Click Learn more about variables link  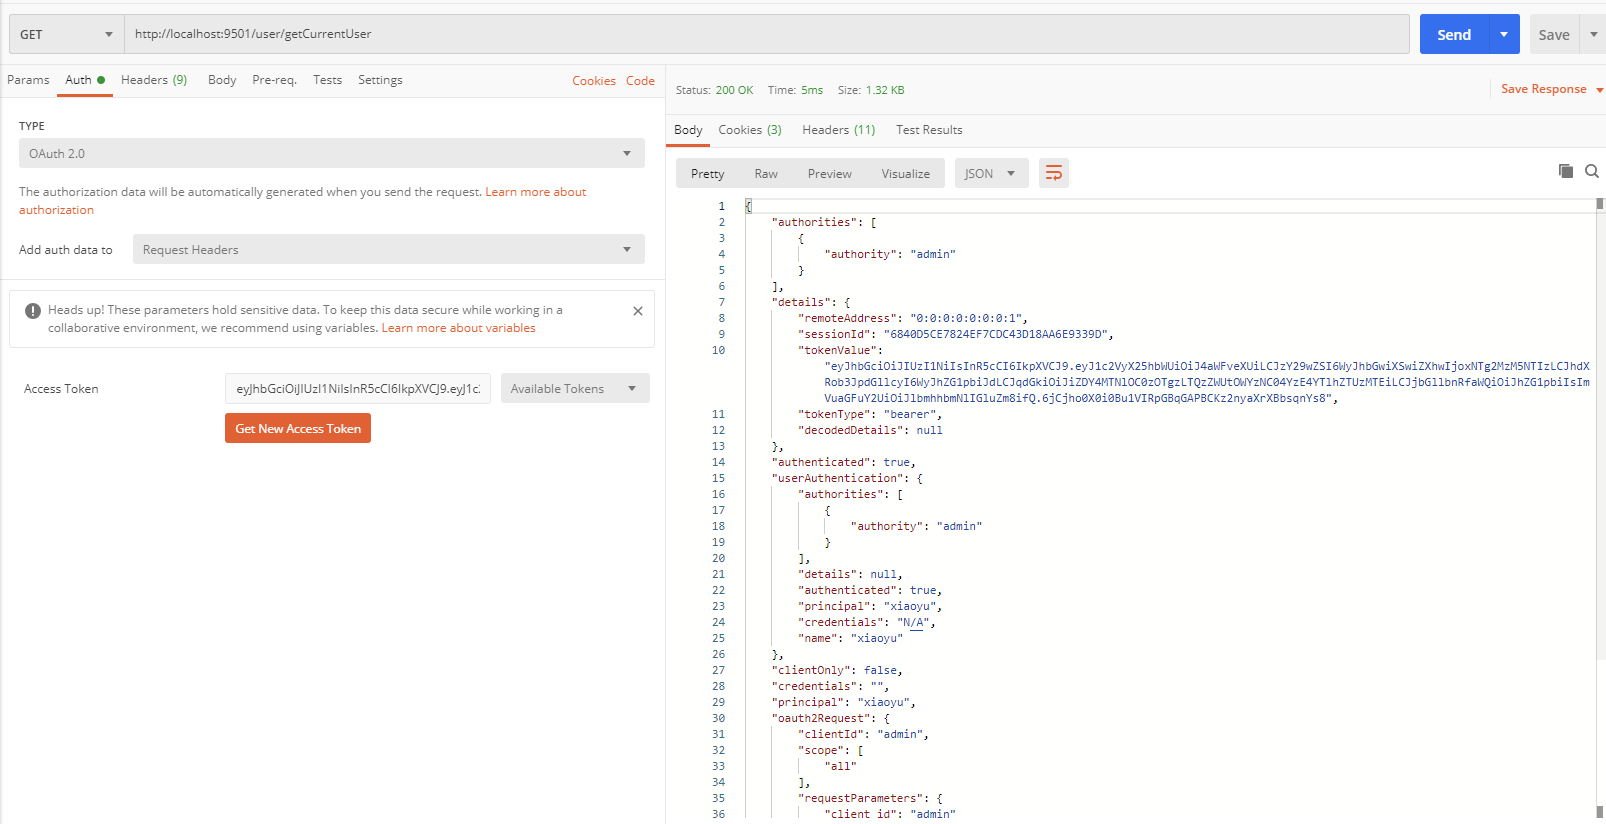click(458, 328)
